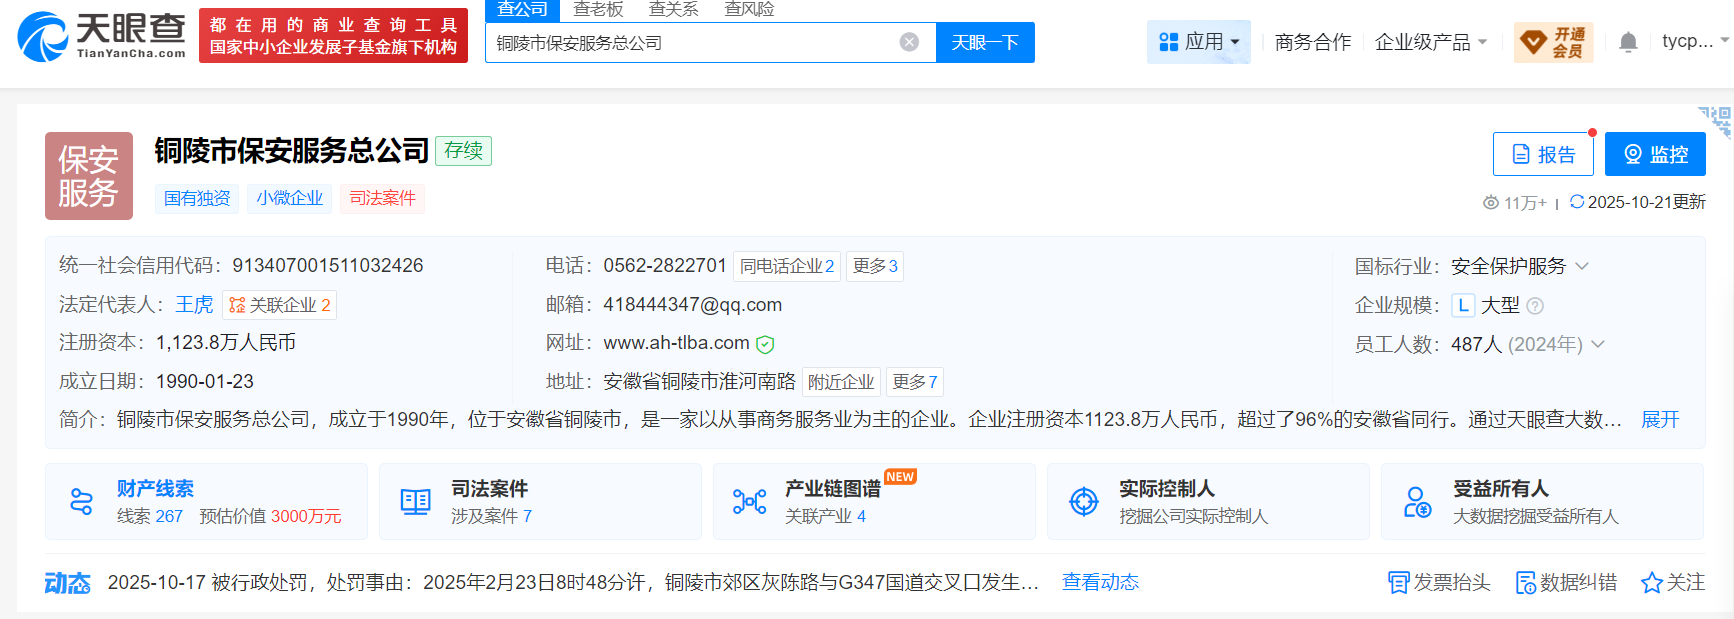1734x619 pixels.
Task: Open the 司法案件 card
Action: click(540, 501)
